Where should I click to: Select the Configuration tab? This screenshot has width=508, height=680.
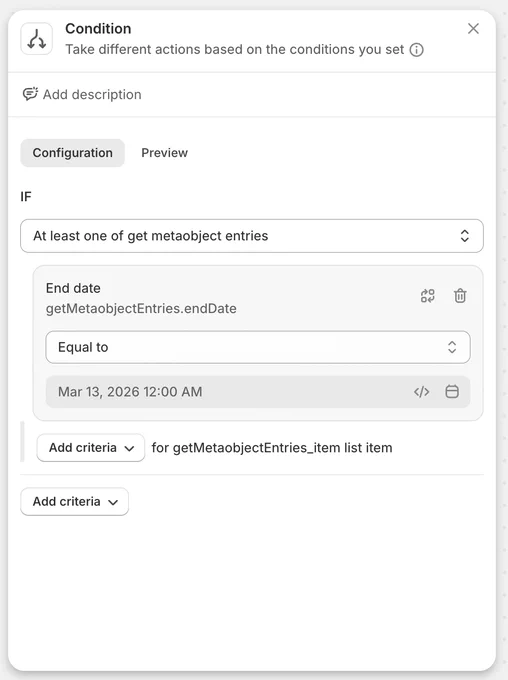coord(72,153)
